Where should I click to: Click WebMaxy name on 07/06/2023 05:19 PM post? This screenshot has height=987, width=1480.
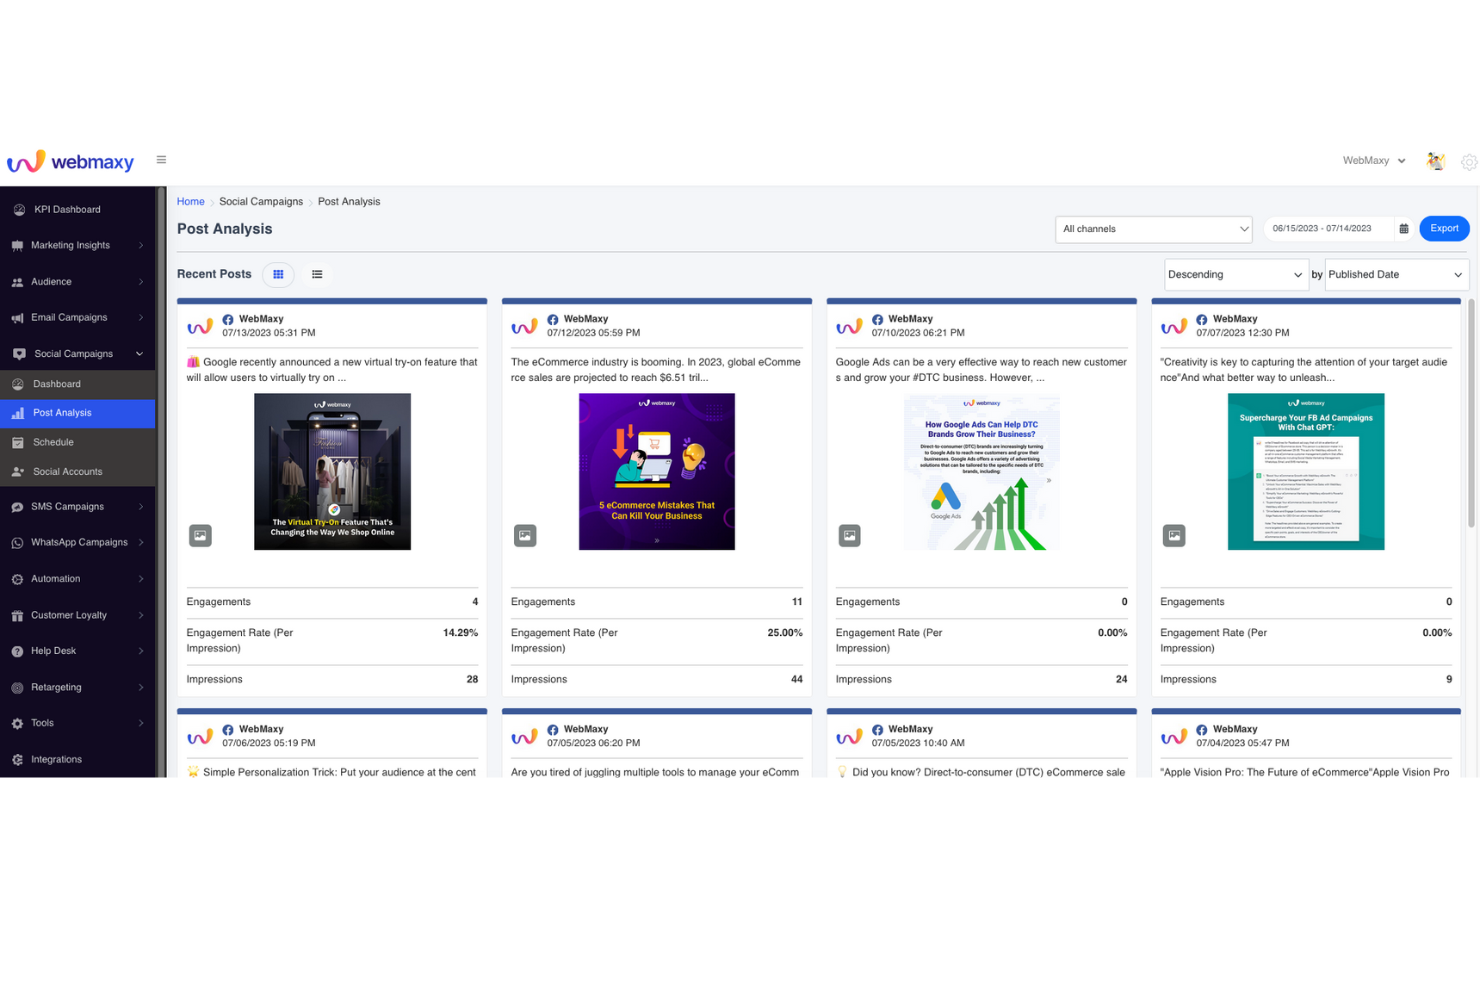tap(261, 730)
